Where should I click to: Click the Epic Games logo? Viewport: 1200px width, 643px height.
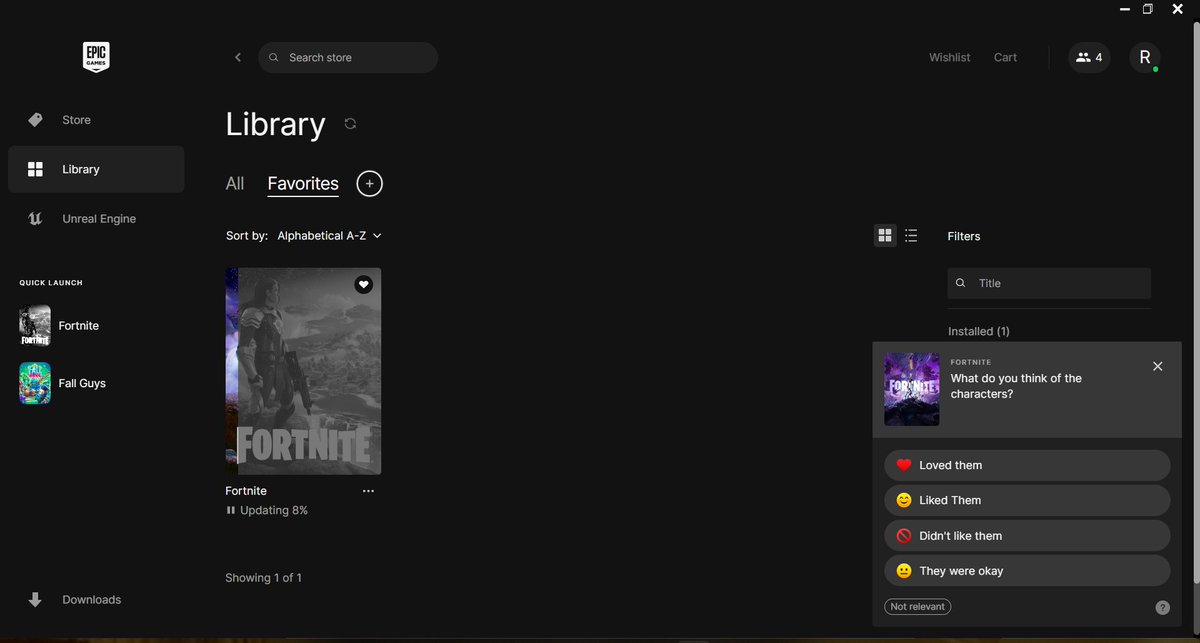(96, 57)
